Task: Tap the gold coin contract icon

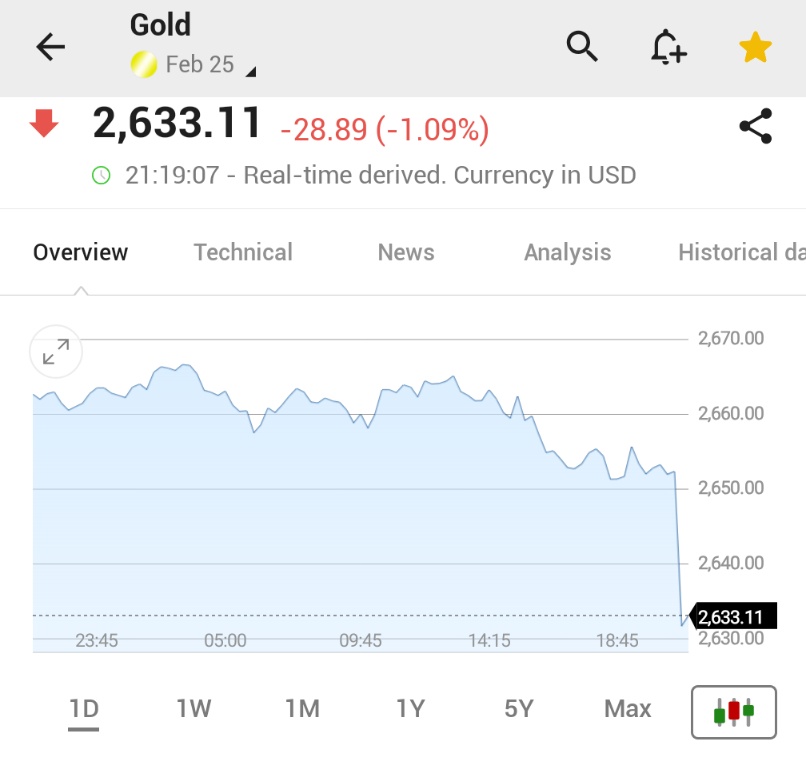Action: coord(143,65)
